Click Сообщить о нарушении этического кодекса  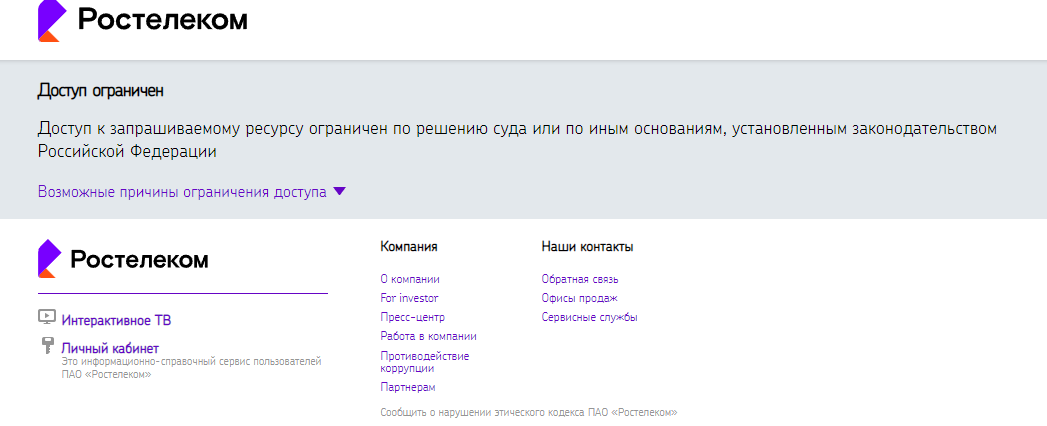pos(529,413)
